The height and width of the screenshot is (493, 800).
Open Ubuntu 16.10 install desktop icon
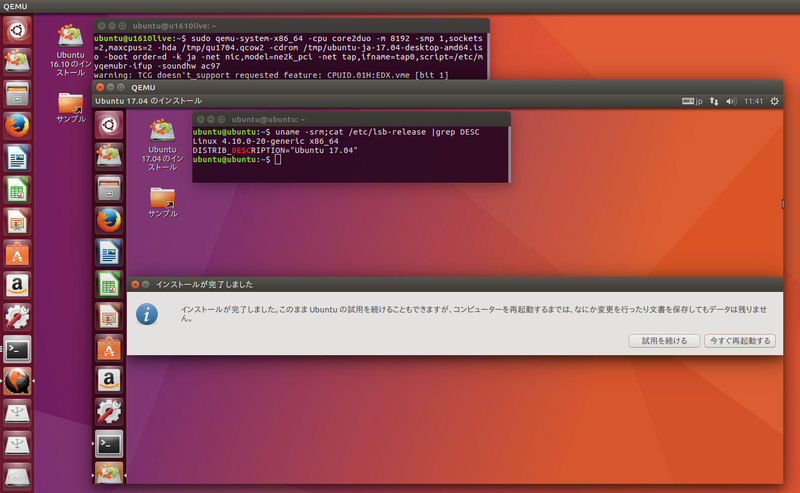[x=70, y=50]
